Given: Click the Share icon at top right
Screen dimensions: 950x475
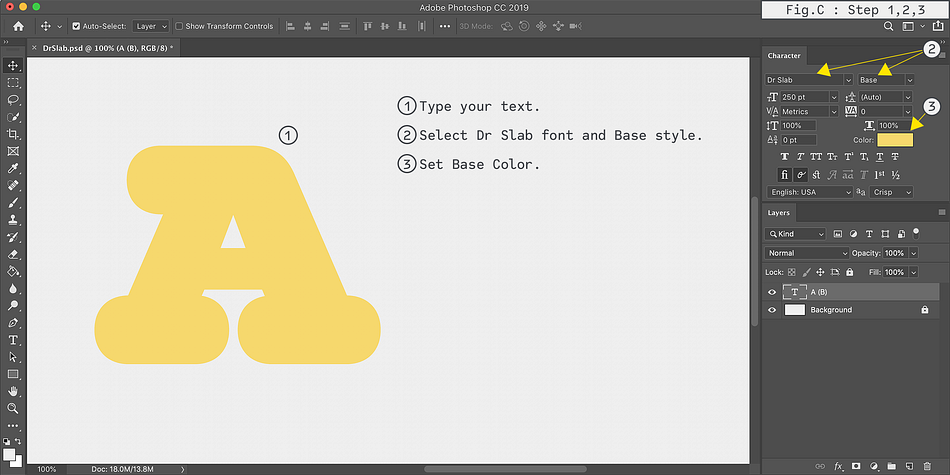Looking at the screenshot, I should (938, 26).
